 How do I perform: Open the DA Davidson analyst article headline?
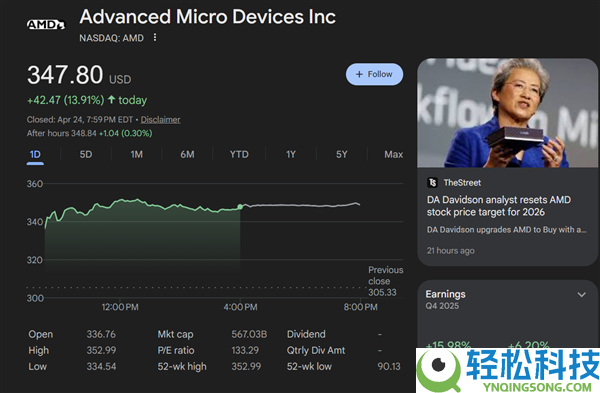pos(499,206)
